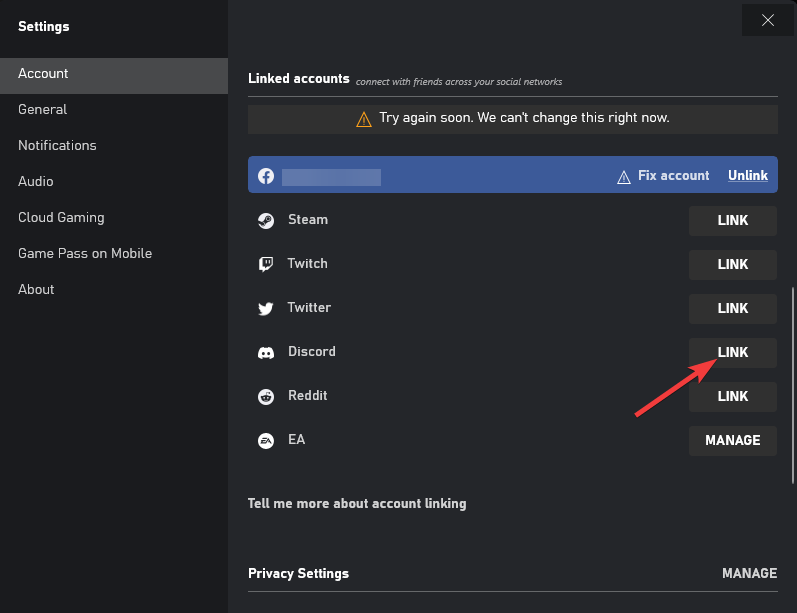Screen dimensions: 797x613
Task: Click the Steam logo icon
Action: (266, 221)
